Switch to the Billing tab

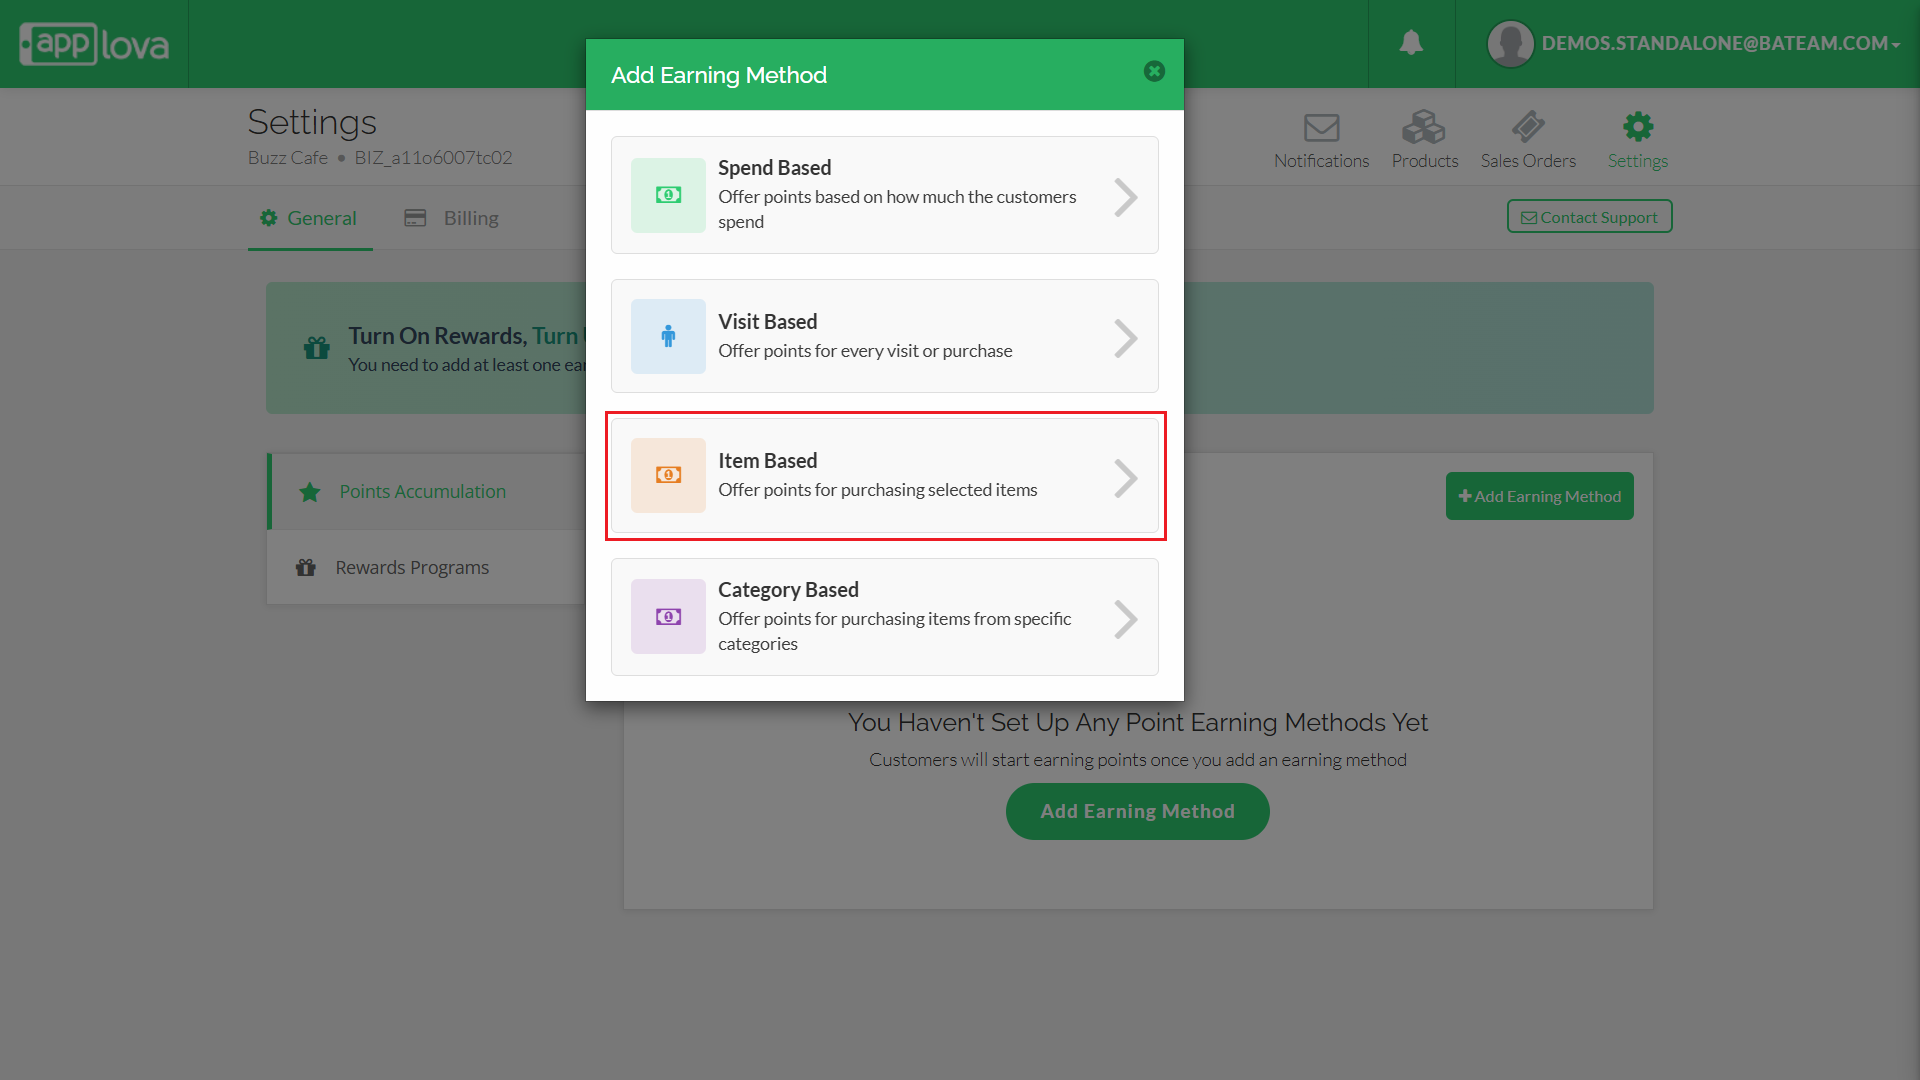451,218
